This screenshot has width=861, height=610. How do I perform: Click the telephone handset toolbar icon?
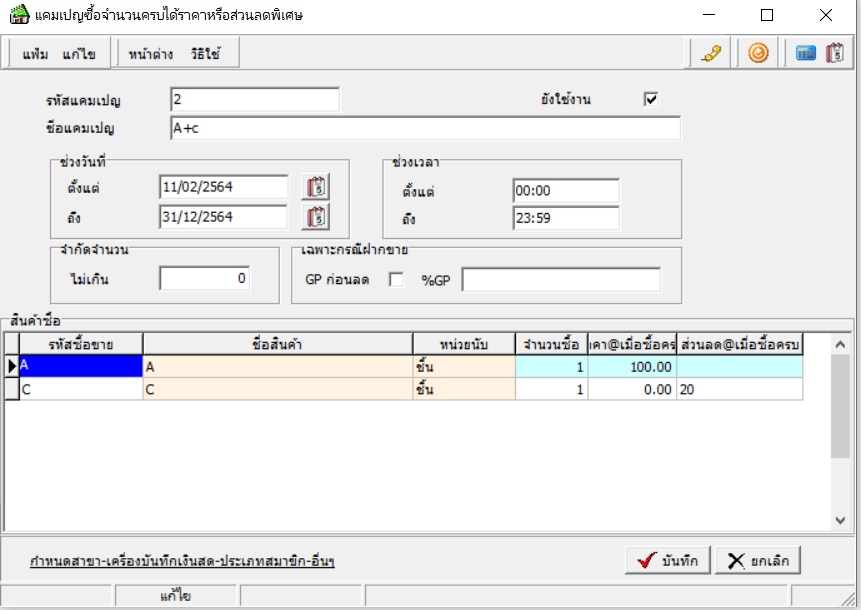pyautogui.click(x=711, y=54)
